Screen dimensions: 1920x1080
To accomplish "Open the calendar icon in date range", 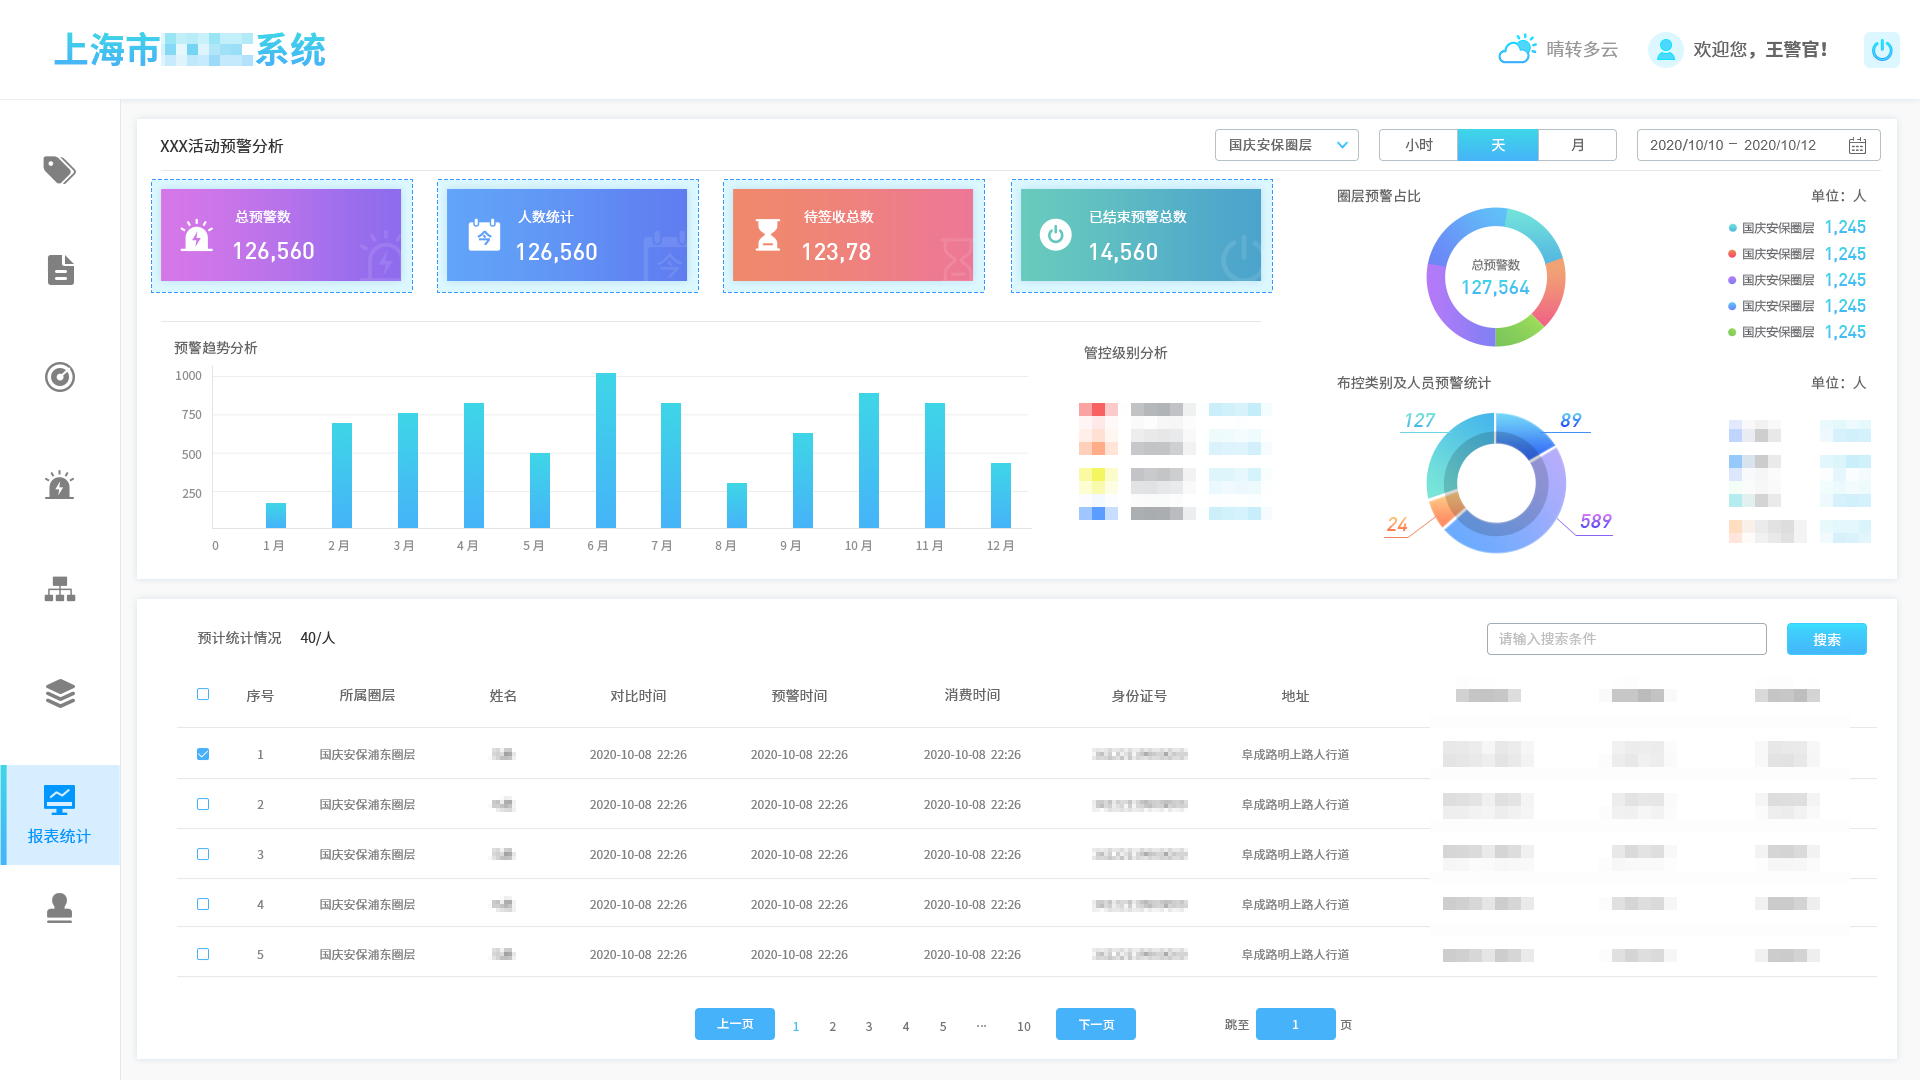I will [1857, 146].
